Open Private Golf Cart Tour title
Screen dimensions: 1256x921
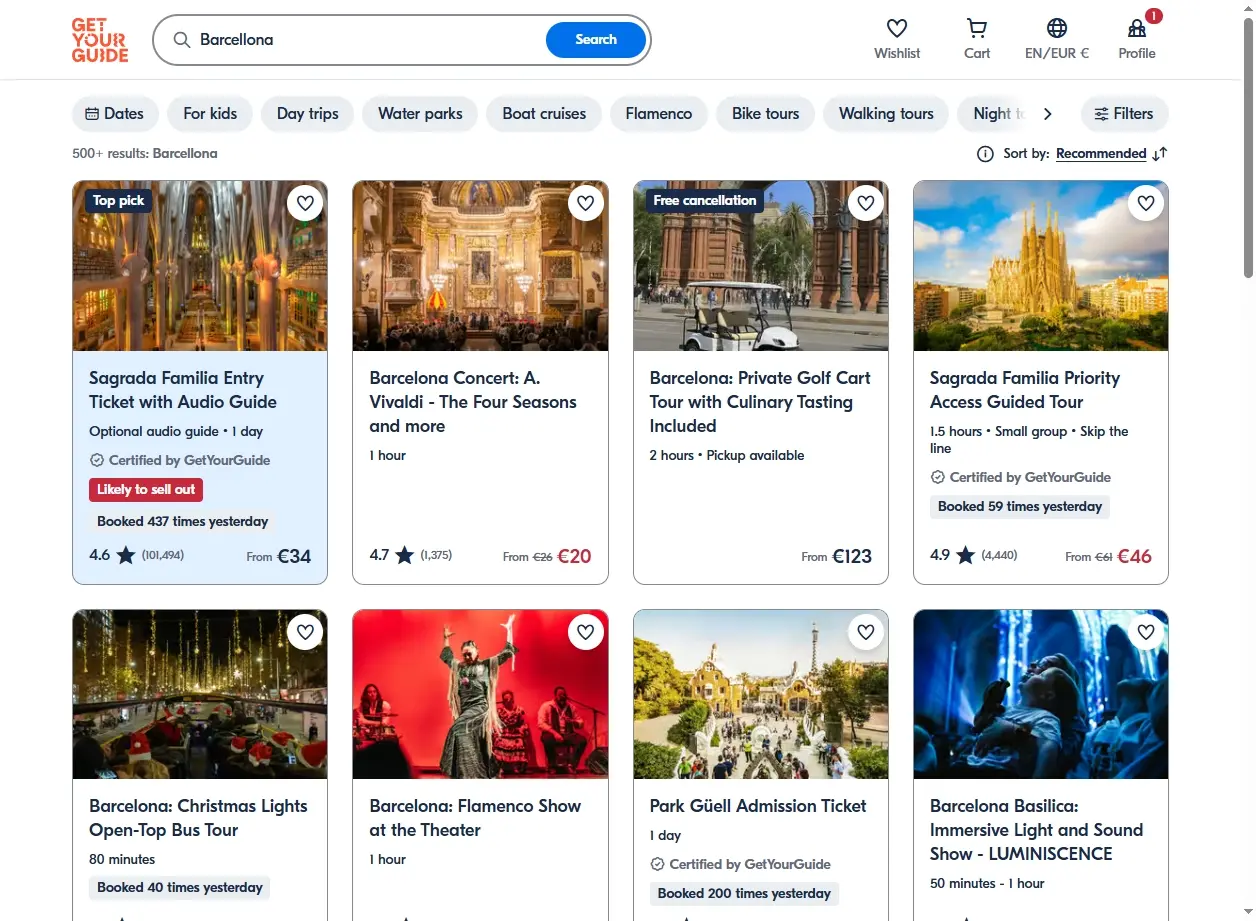tap(760, 402)
